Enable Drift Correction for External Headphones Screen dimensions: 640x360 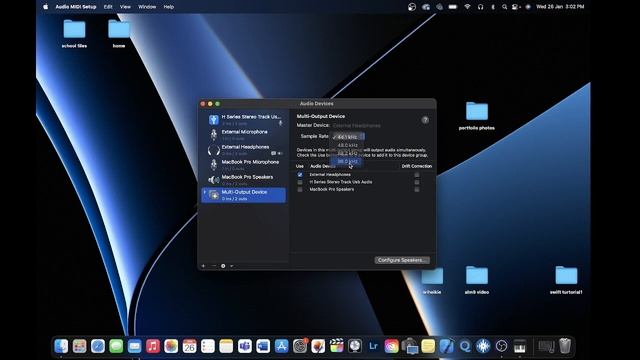click(x=417, y=175)
